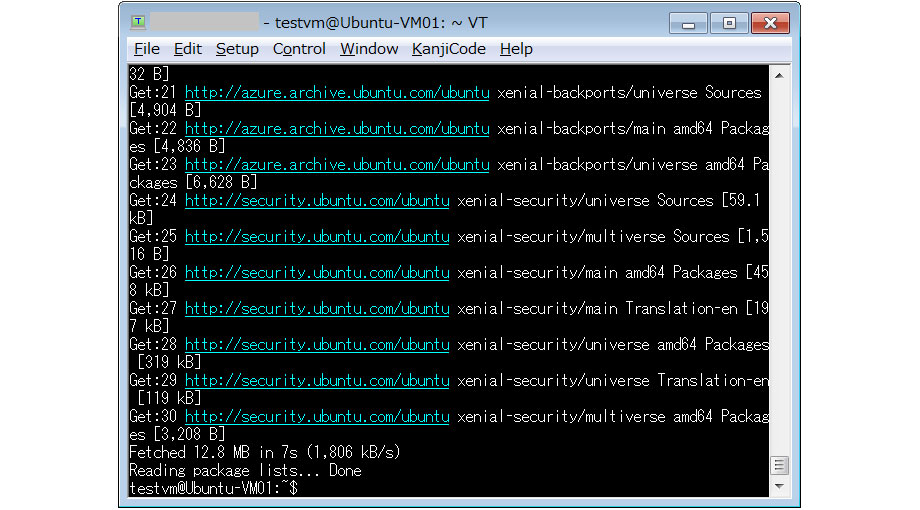Screen dimensions: 920x510
Task: Click the security.ubuntu.com link on Get:30 line
Action: 317,417
